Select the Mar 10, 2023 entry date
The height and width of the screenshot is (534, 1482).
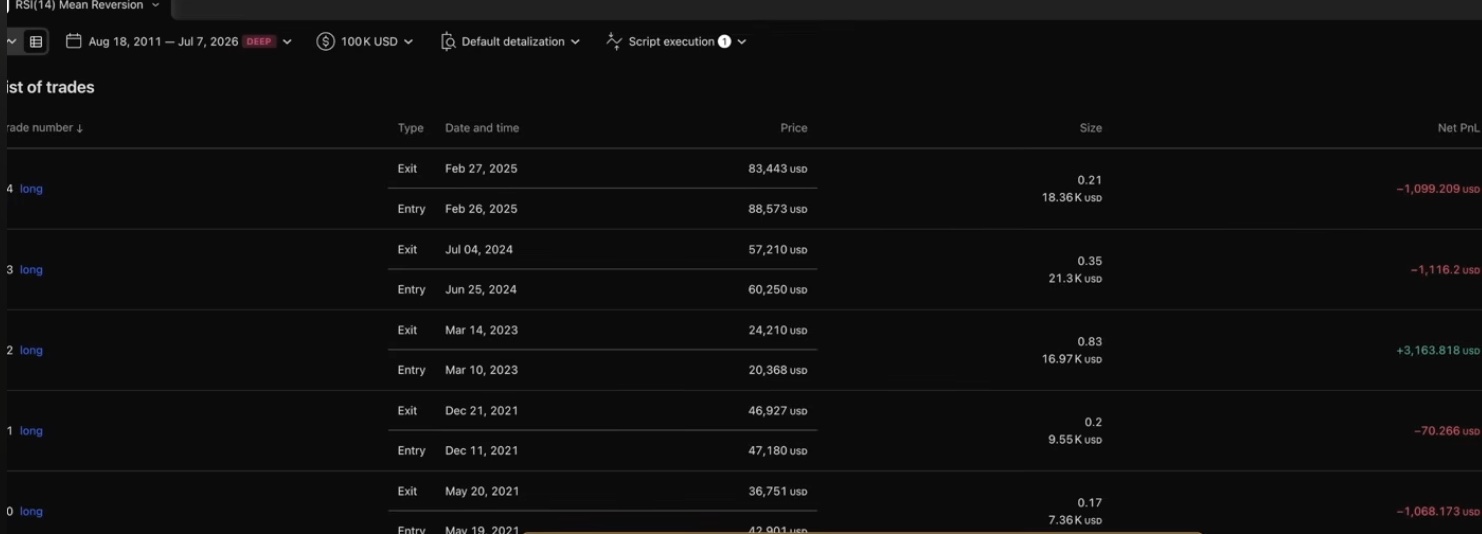481,370
